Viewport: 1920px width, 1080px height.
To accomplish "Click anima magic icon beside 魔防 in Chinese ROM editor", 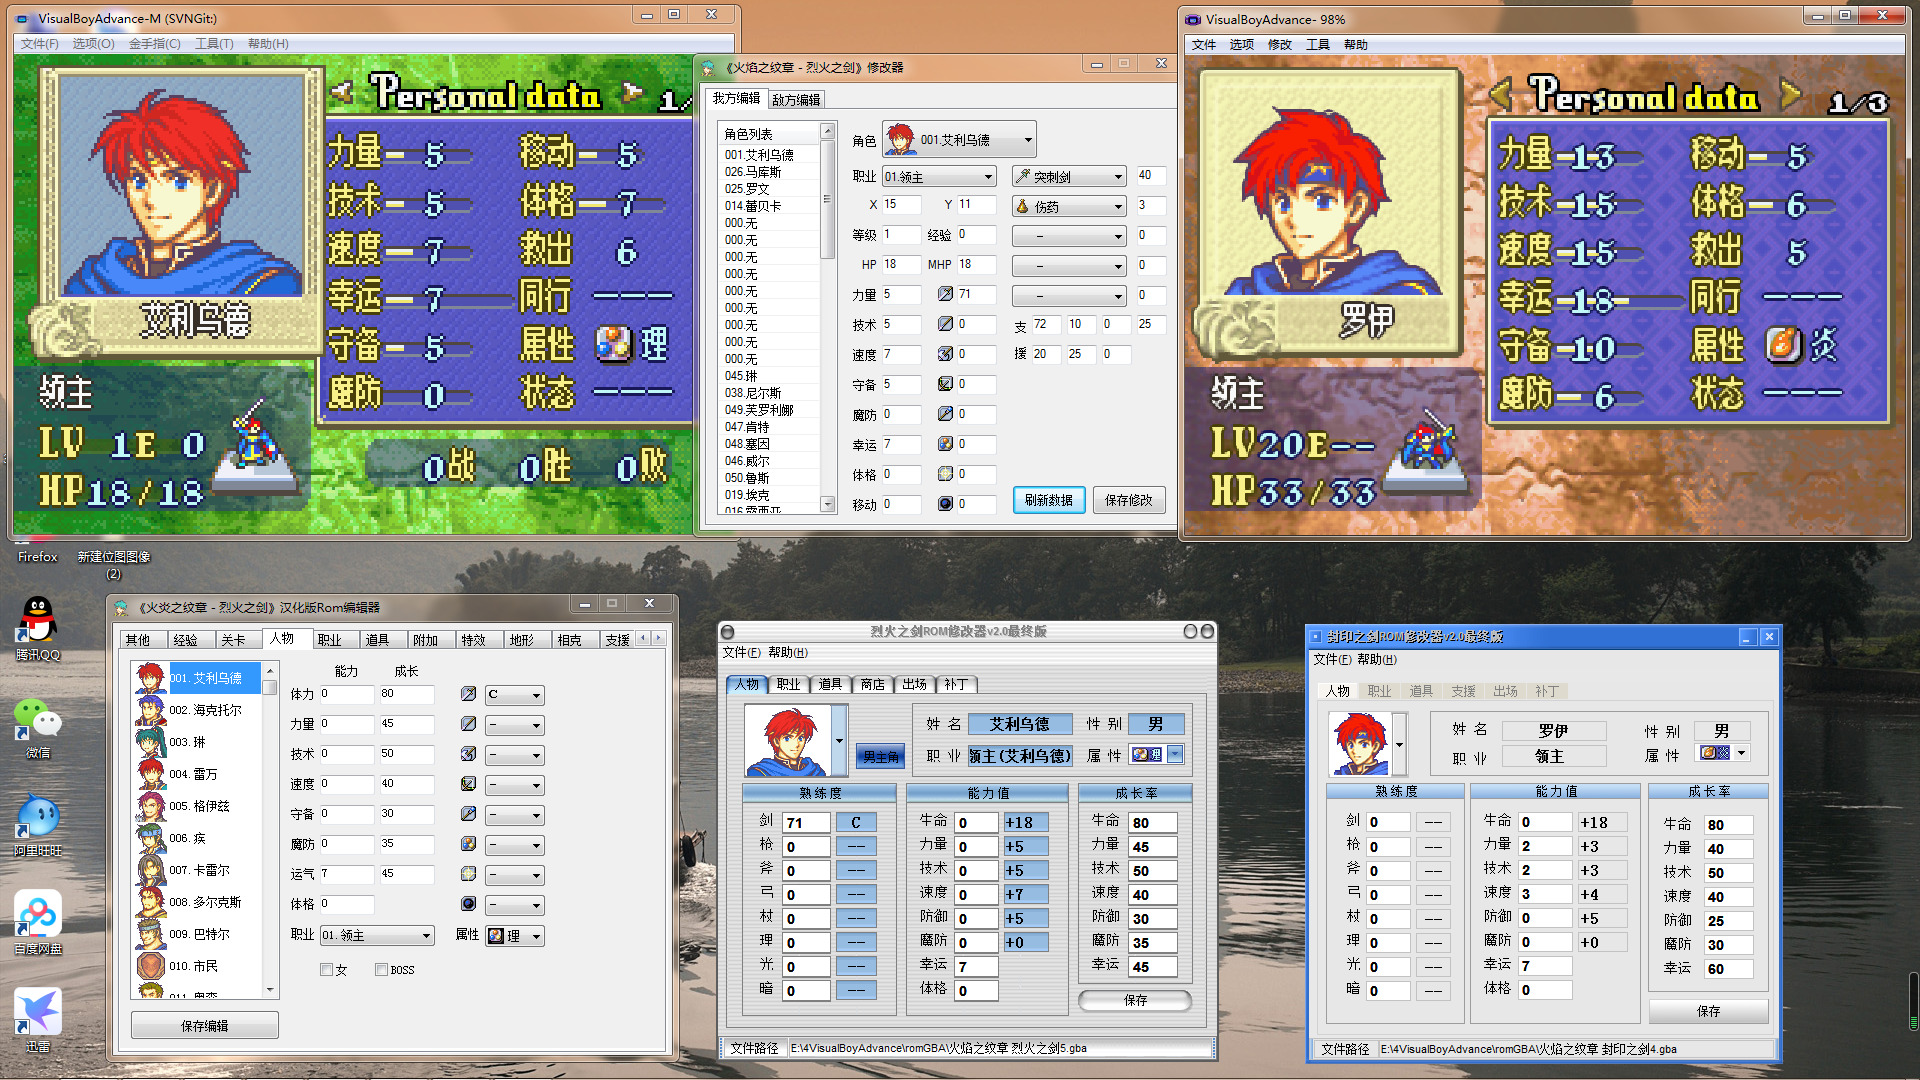I will (468, 844).
